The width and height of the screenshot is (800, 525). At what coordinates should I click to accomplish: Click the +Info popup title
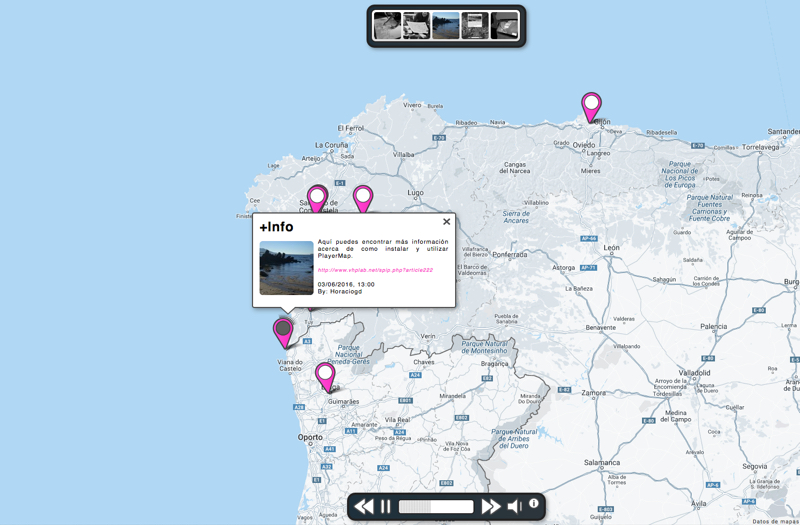point(276,227)
